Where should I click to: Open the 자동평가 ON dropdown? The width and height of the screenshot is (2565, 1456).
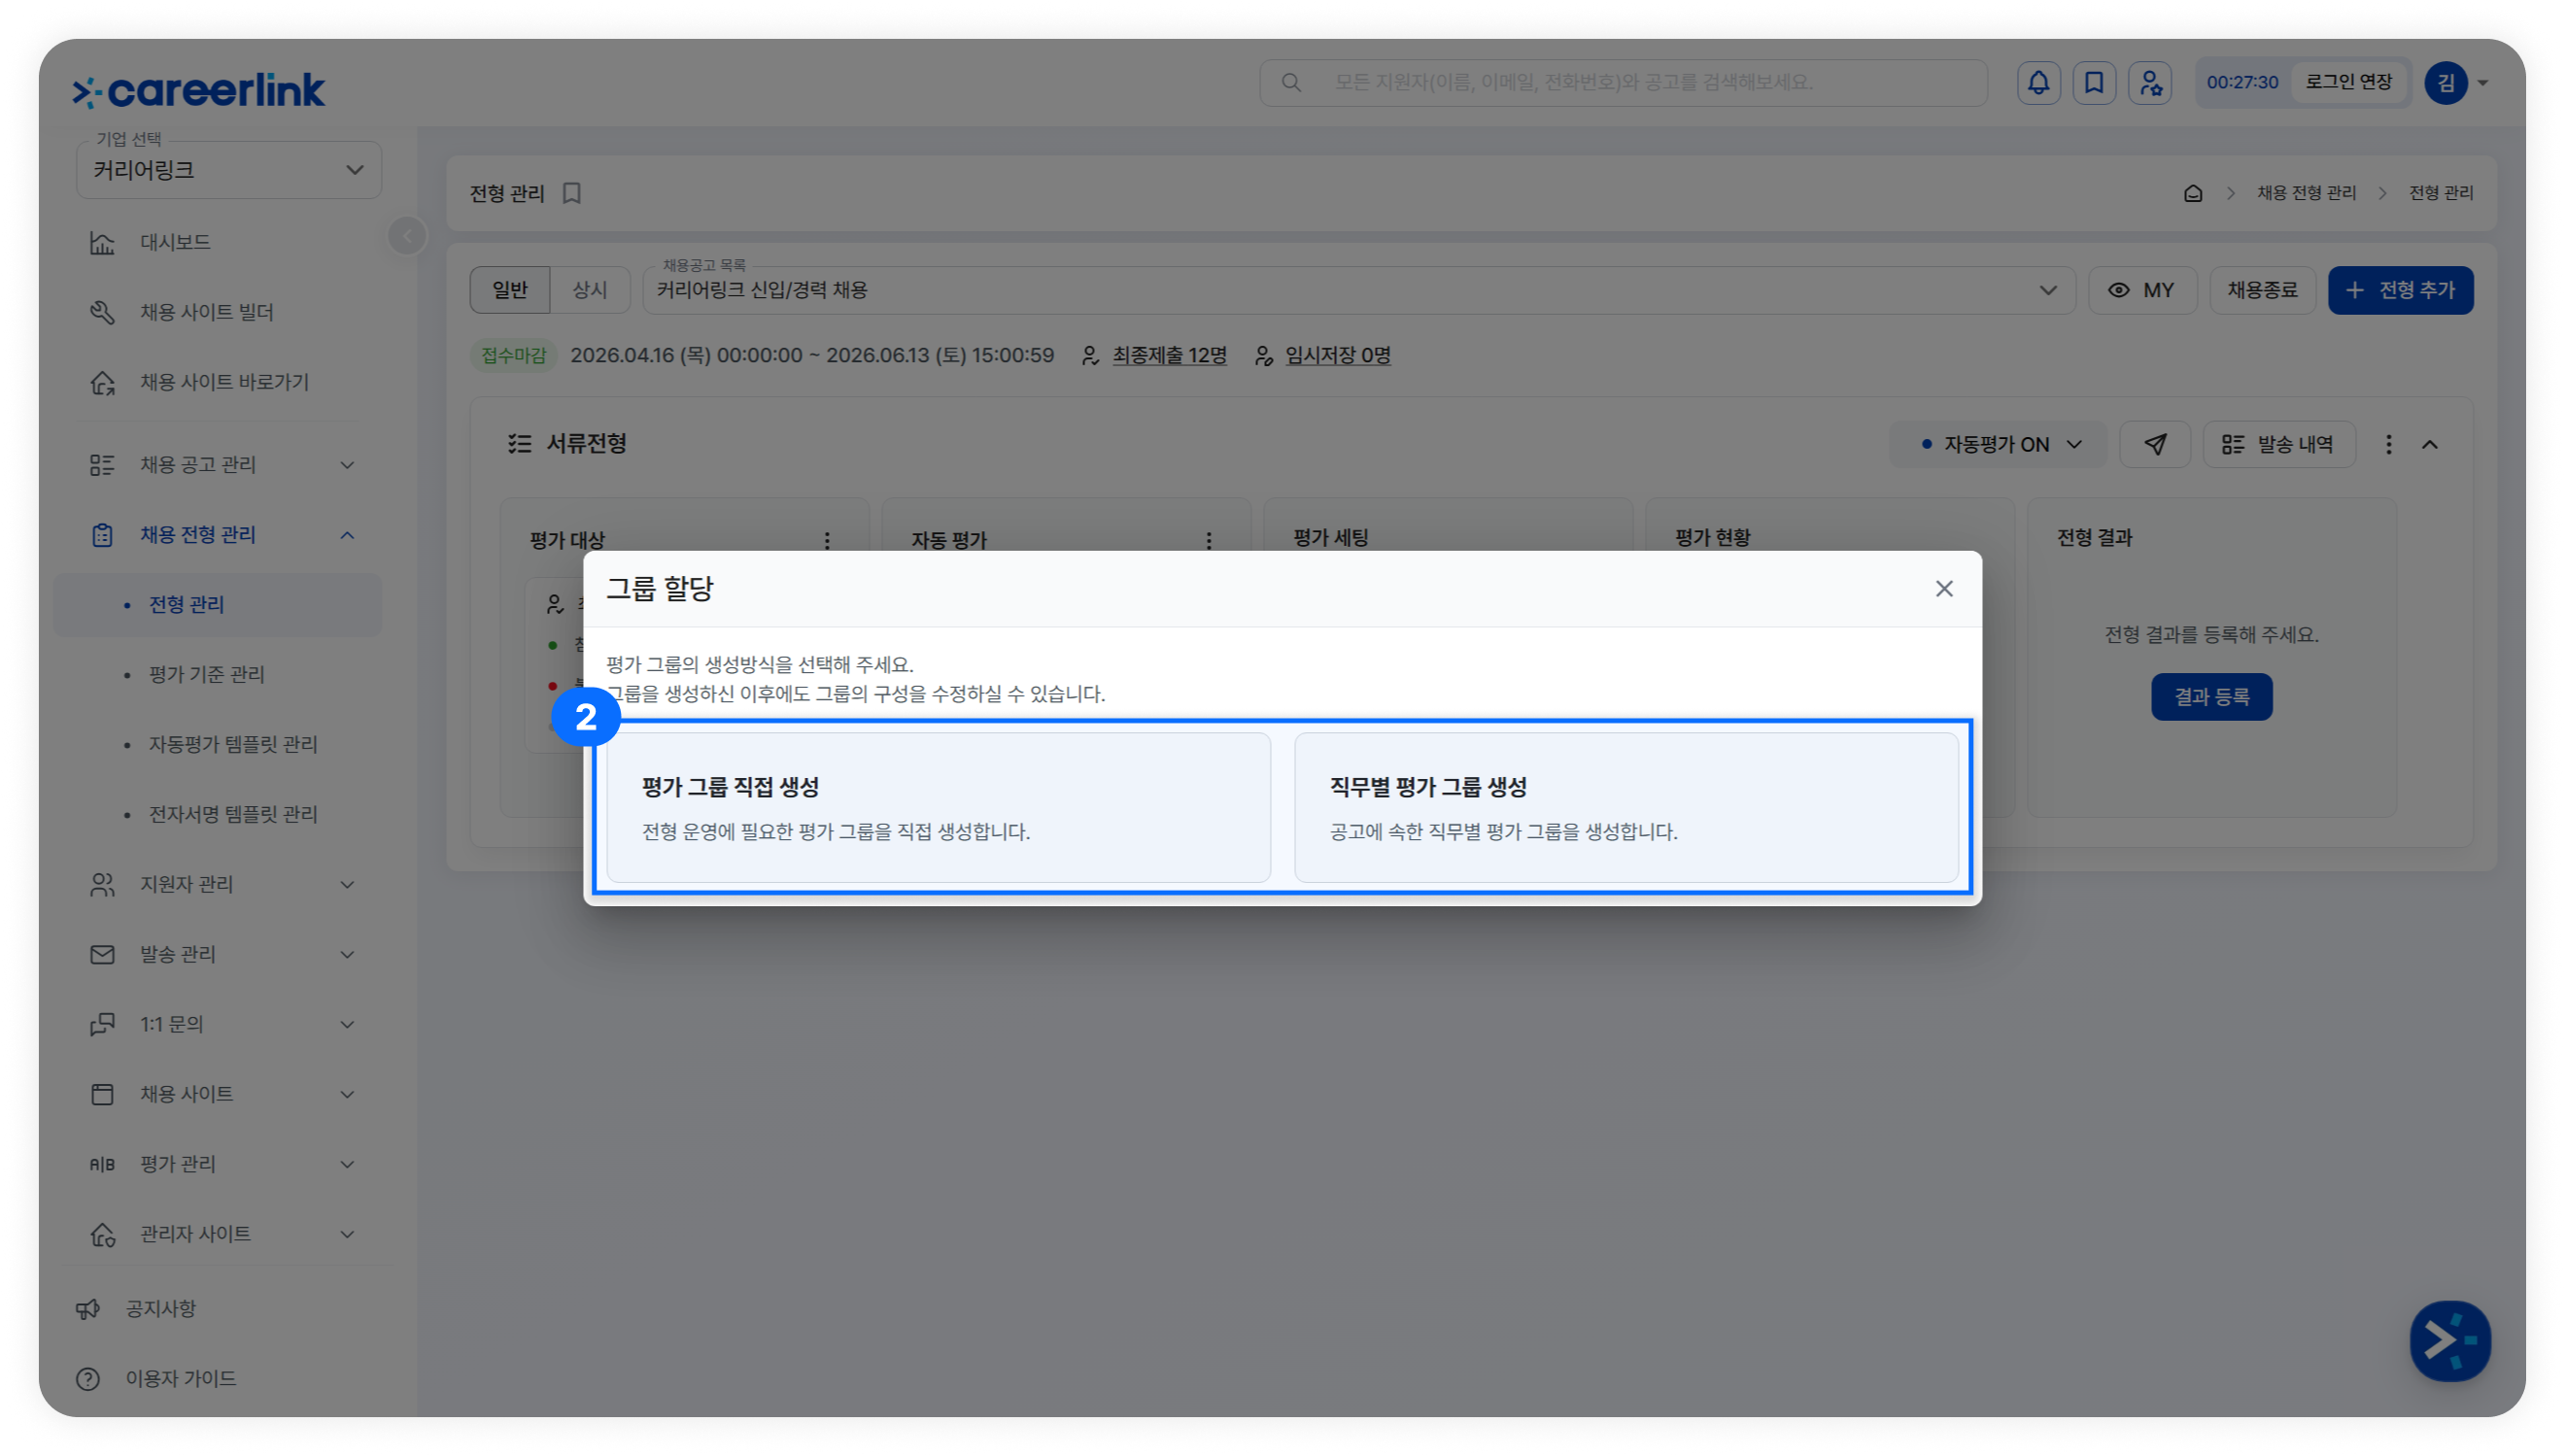pos(1997,444)
